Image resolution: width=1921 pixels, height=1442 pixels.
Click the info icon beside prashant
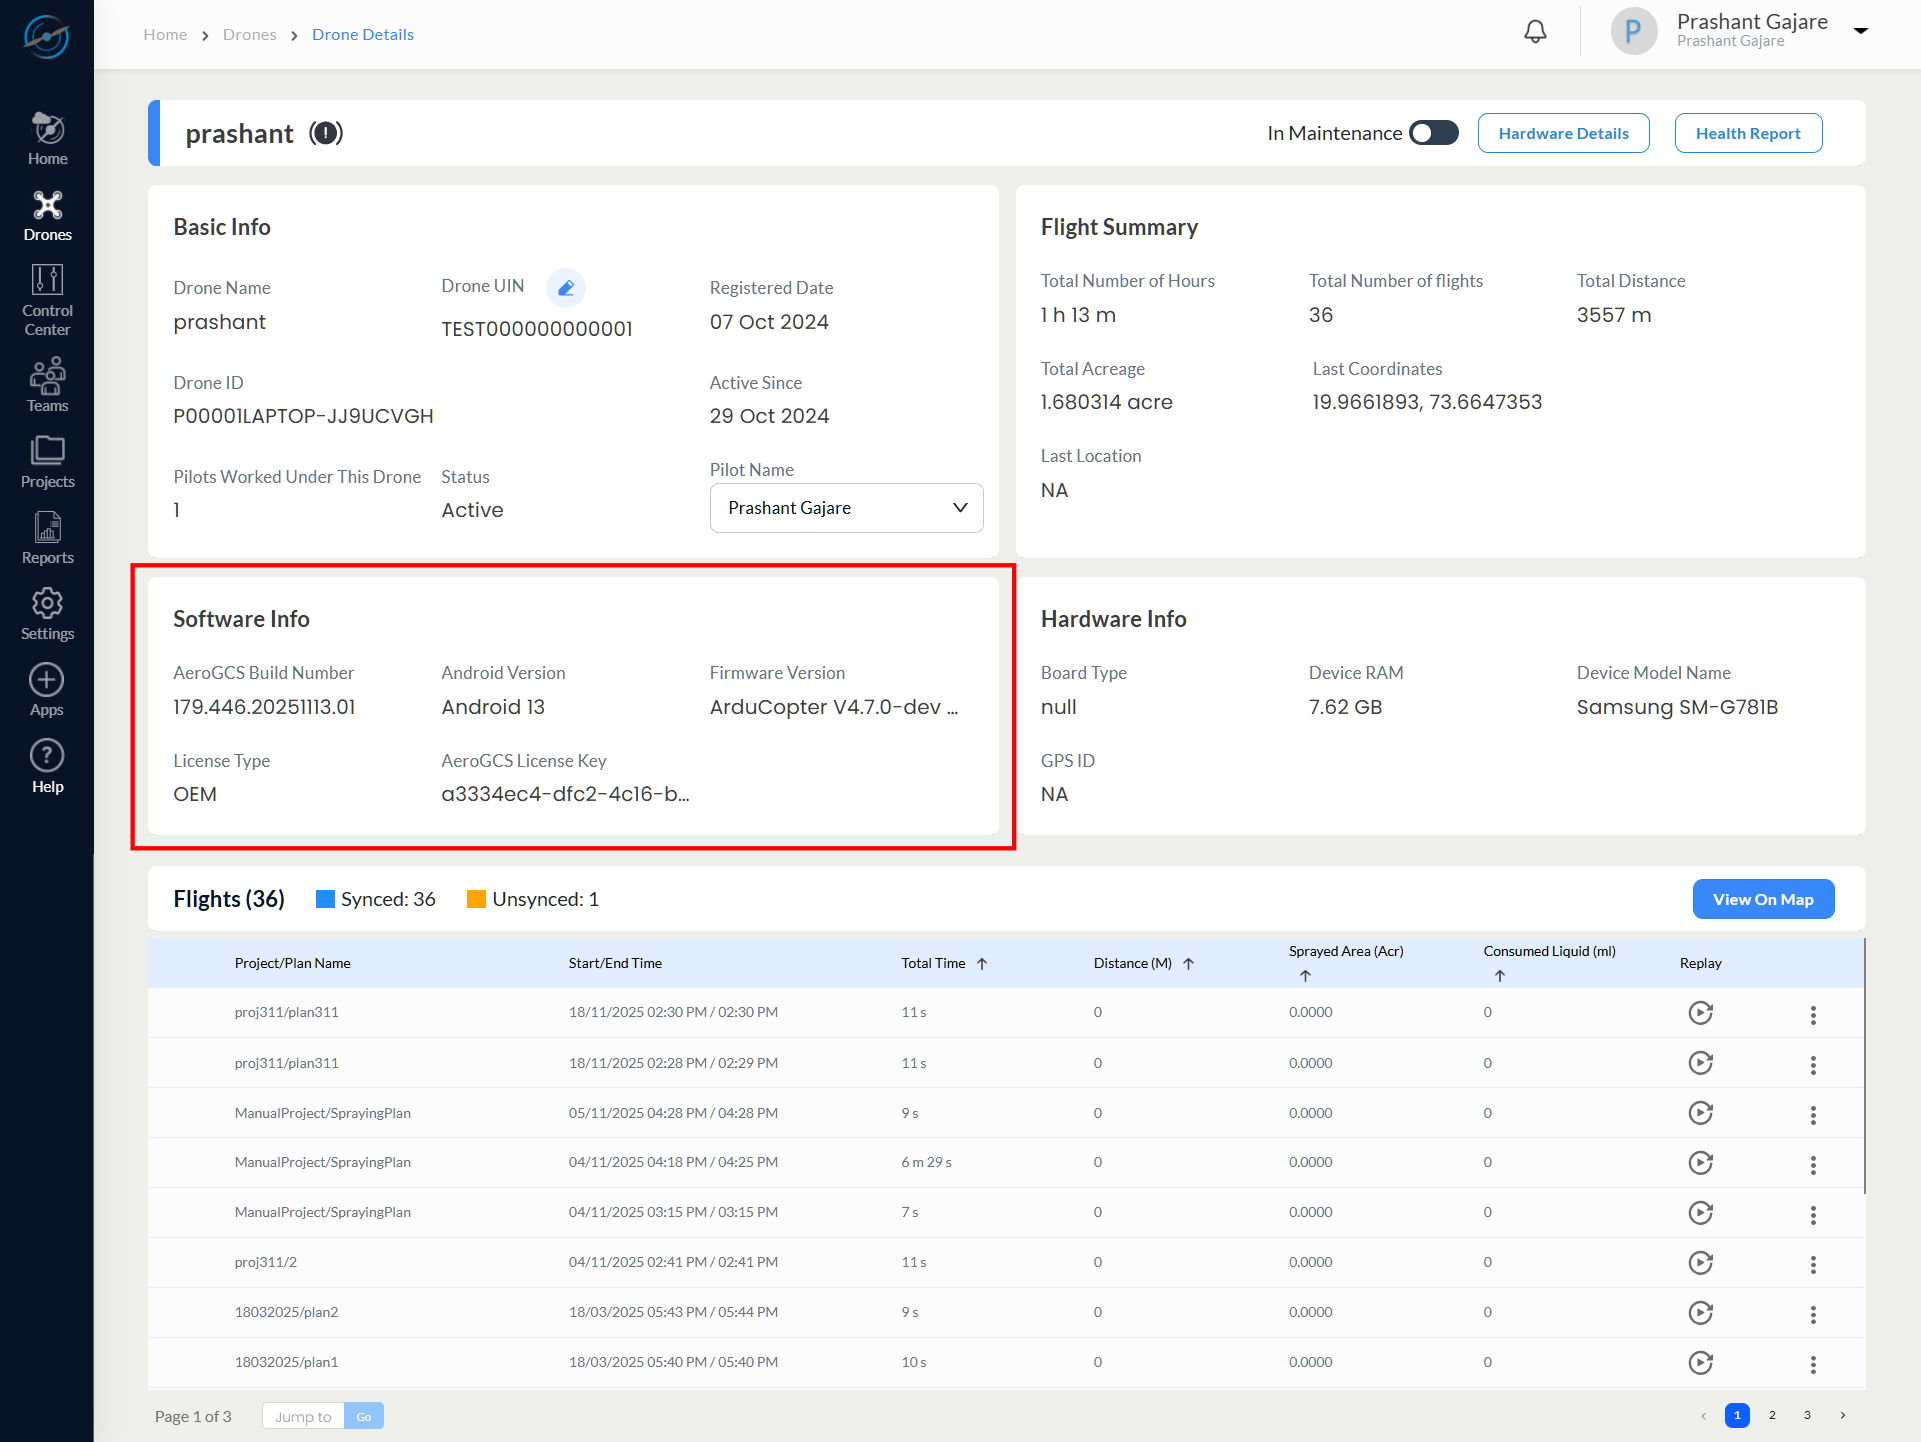pyautogui.click(x=326, y=133)
